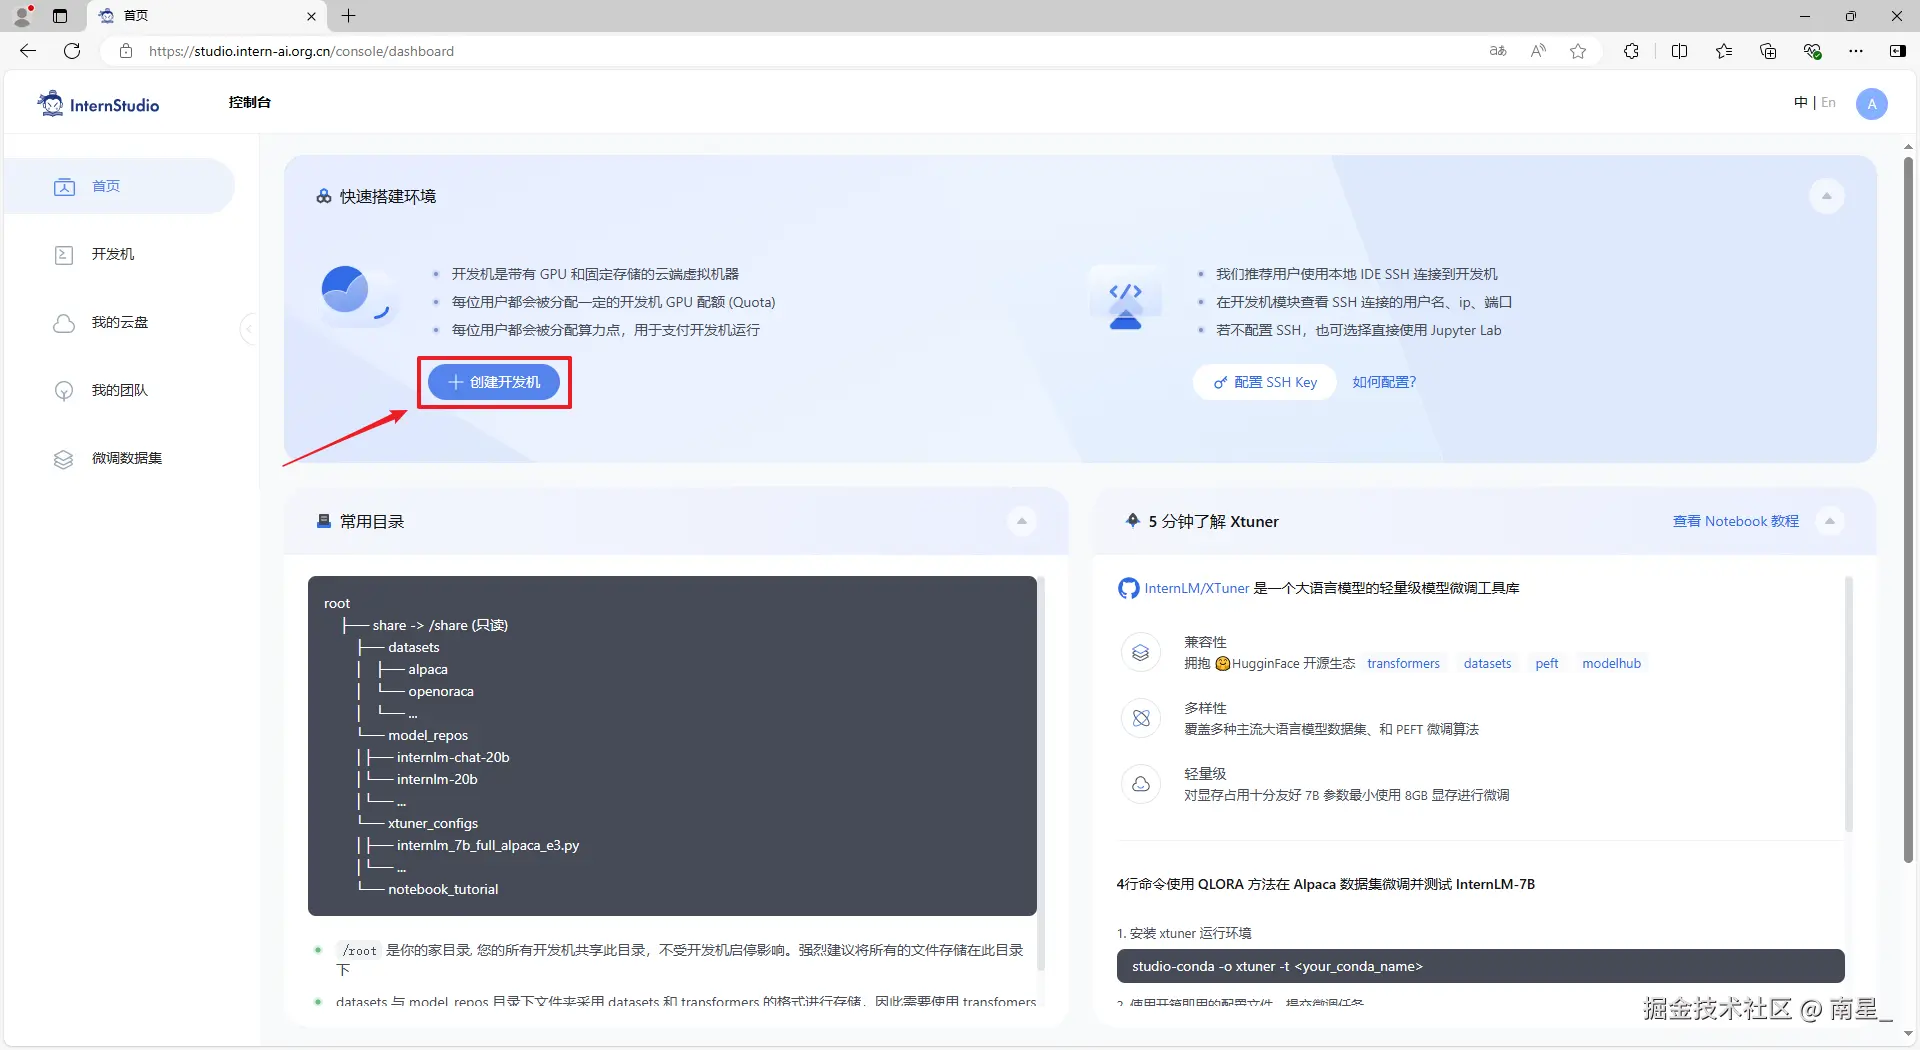Click the 配置 SSH Key button
The image size is (1920, 1050).
(1265, 382)
